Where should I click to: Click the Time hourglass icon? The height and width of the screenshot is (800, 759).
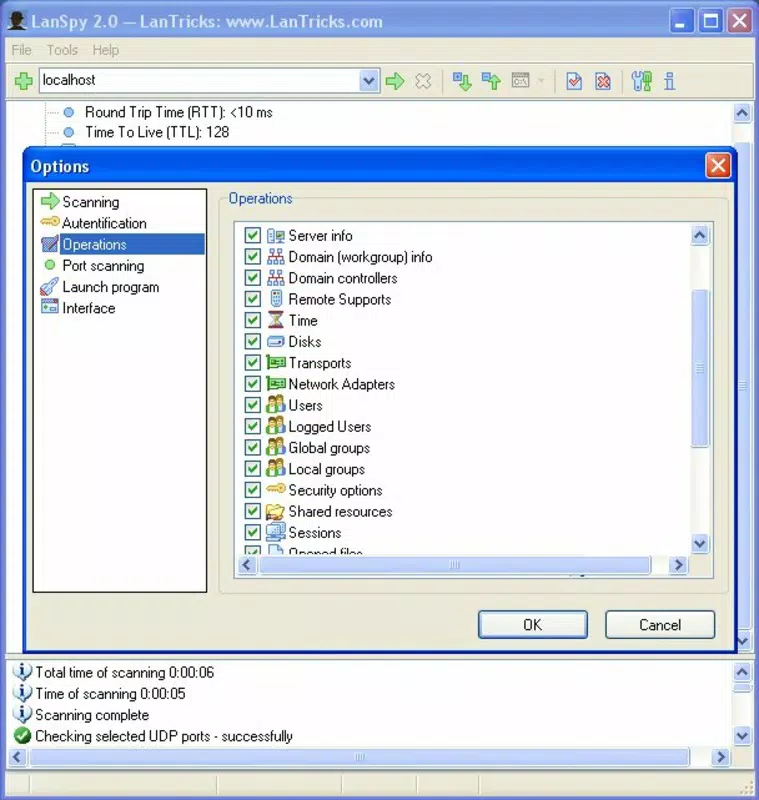(x=275, y=320)
